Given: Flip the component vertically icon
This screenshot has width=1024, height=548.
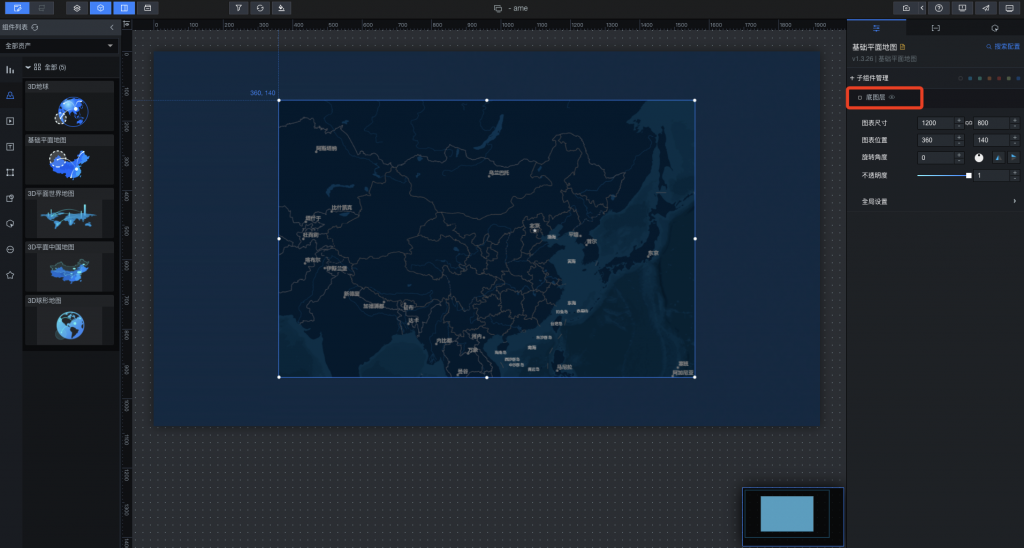Looking at the screenshot, I should tap(1014, 157).
